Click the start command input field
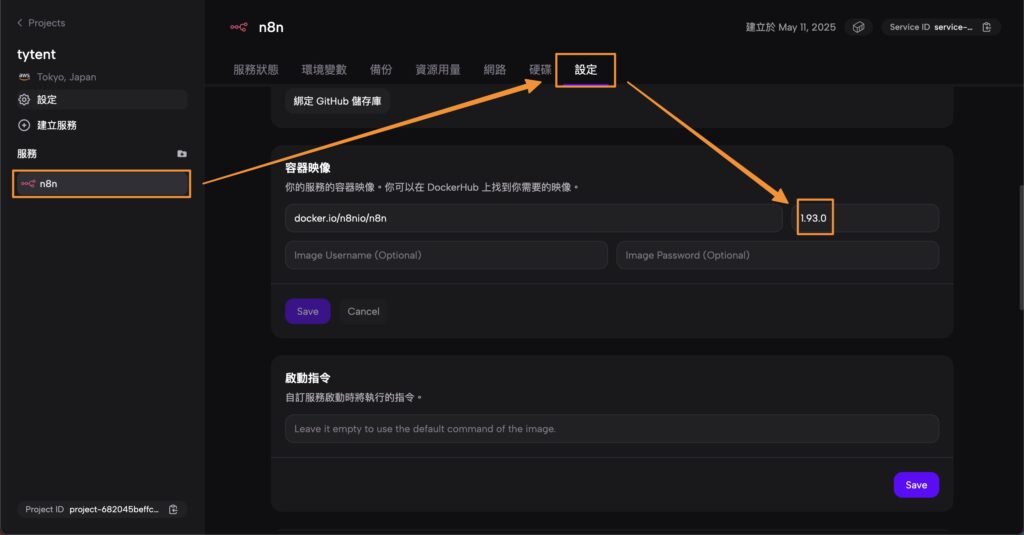Image resolution: width=1024 pixels, height=535 pixels. click(x=612, y=429)
